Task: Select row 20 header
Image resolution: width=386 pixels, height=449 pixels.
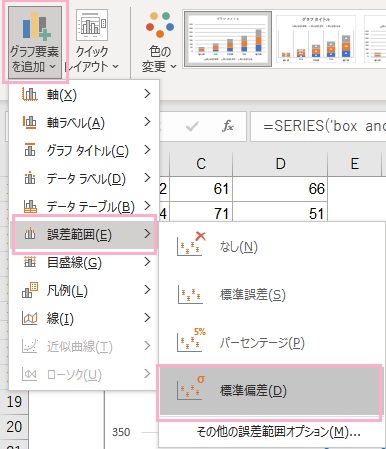Action: pyautogui.click(x=14, y=427)
